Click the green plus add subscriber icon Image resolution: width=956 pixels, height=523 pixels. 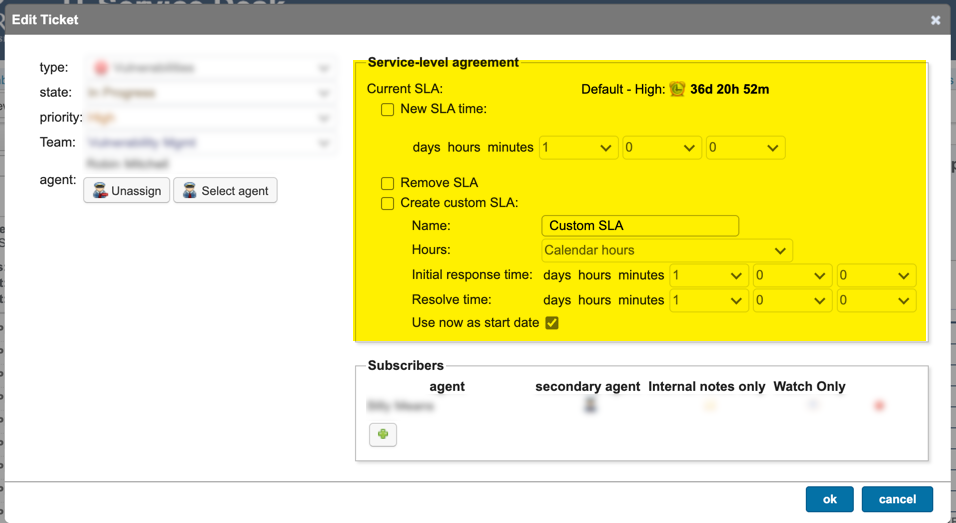[x=383, y=435]
